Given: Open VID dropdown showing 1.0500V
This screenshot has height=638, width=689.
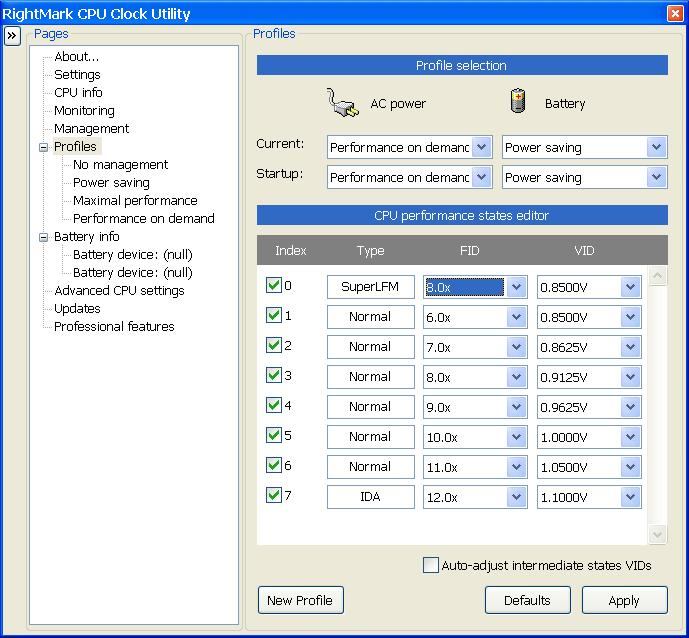Looking at the screenshot, I should tap(631, 467).
